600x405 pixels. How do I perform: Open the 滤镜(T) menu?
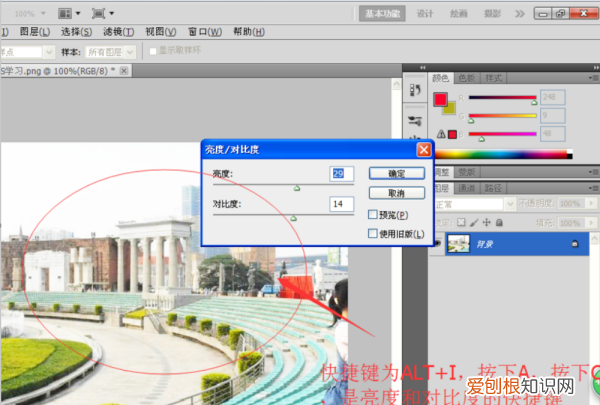[119, 32]
